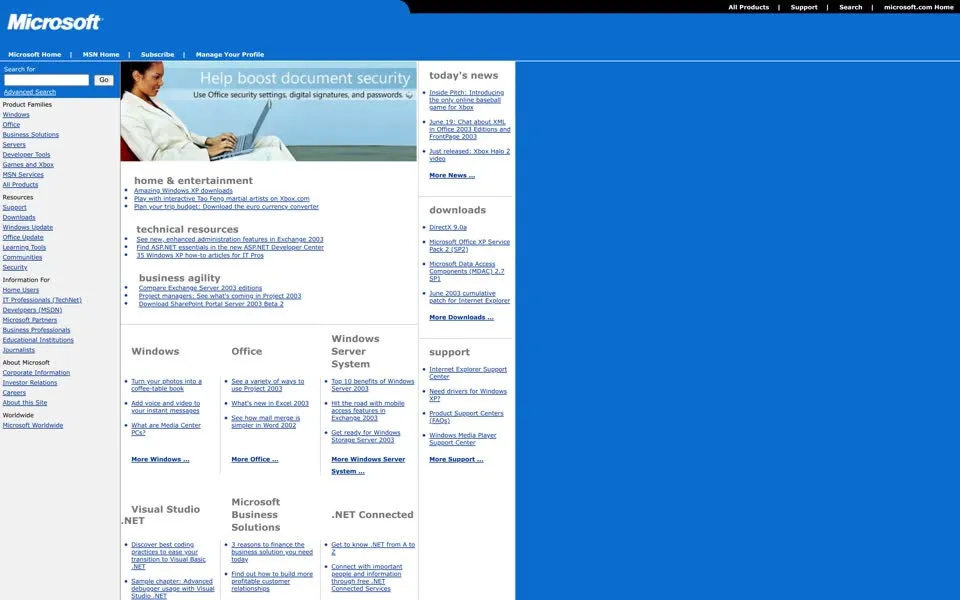Open Search in the top bar
The width and height of the screenshot is (960, 600).
(850, 7)
